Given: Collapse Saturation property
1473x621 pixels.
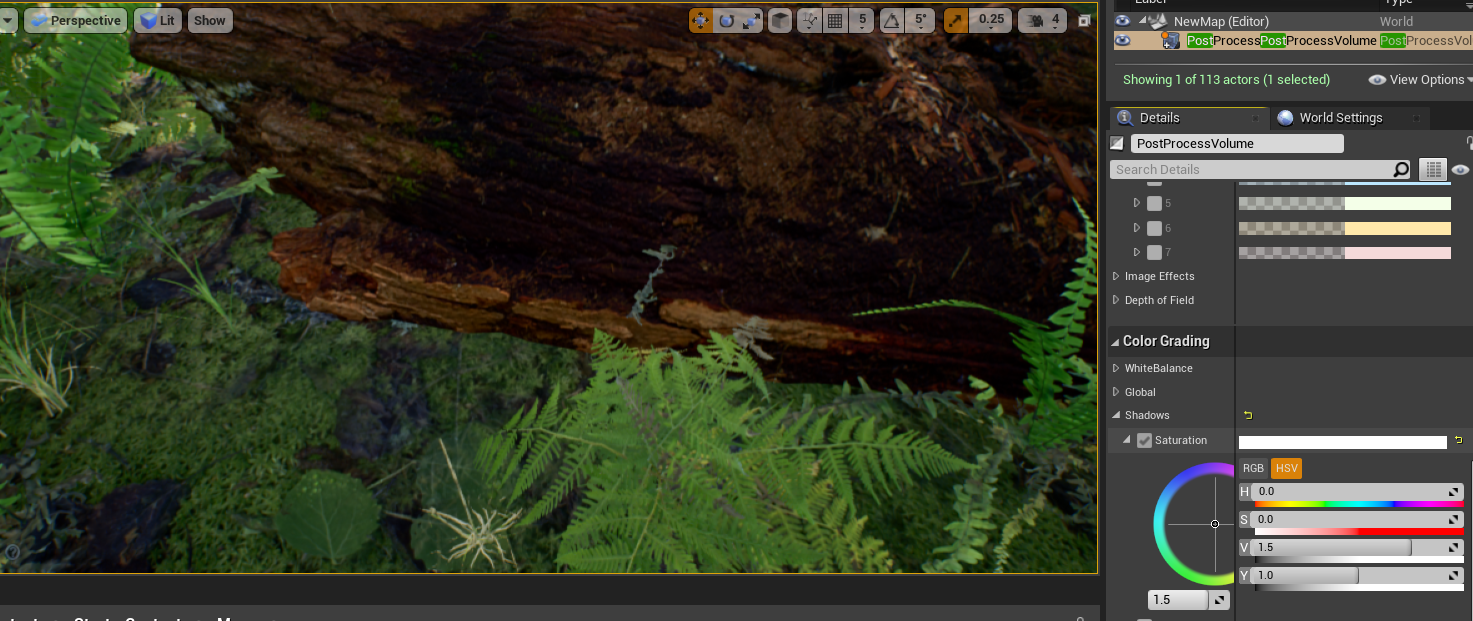Looking at the screenshot, I should [1128, 440].
